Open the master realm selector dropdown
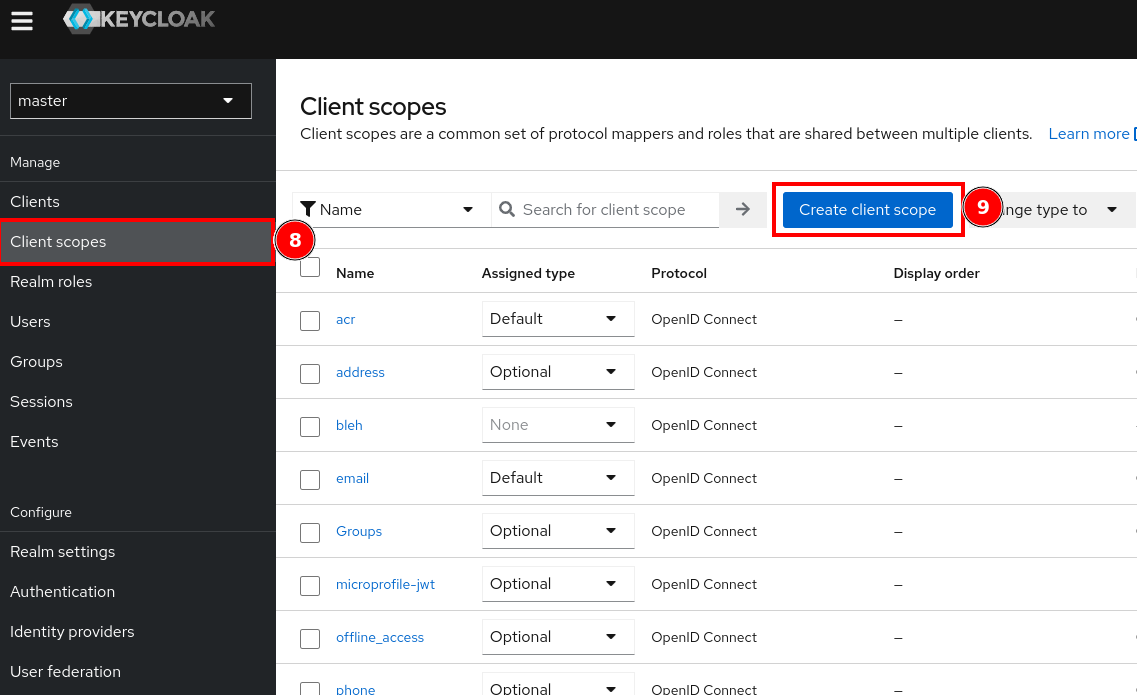 130,101
